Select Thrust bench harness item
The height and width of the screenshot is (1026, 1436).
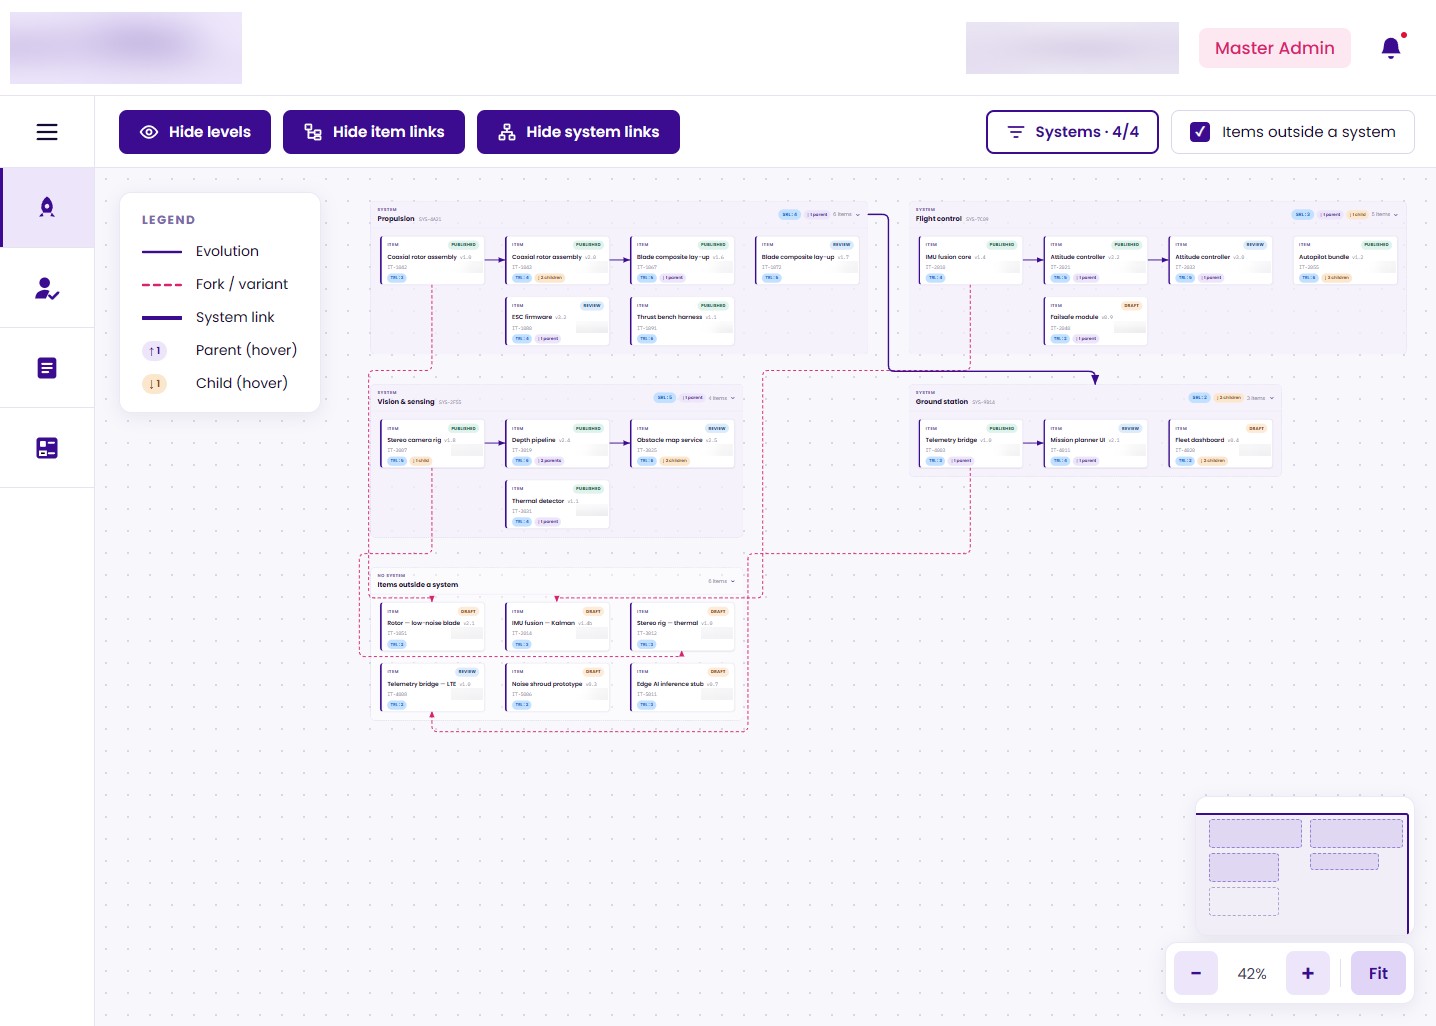(x=682, y=321)
